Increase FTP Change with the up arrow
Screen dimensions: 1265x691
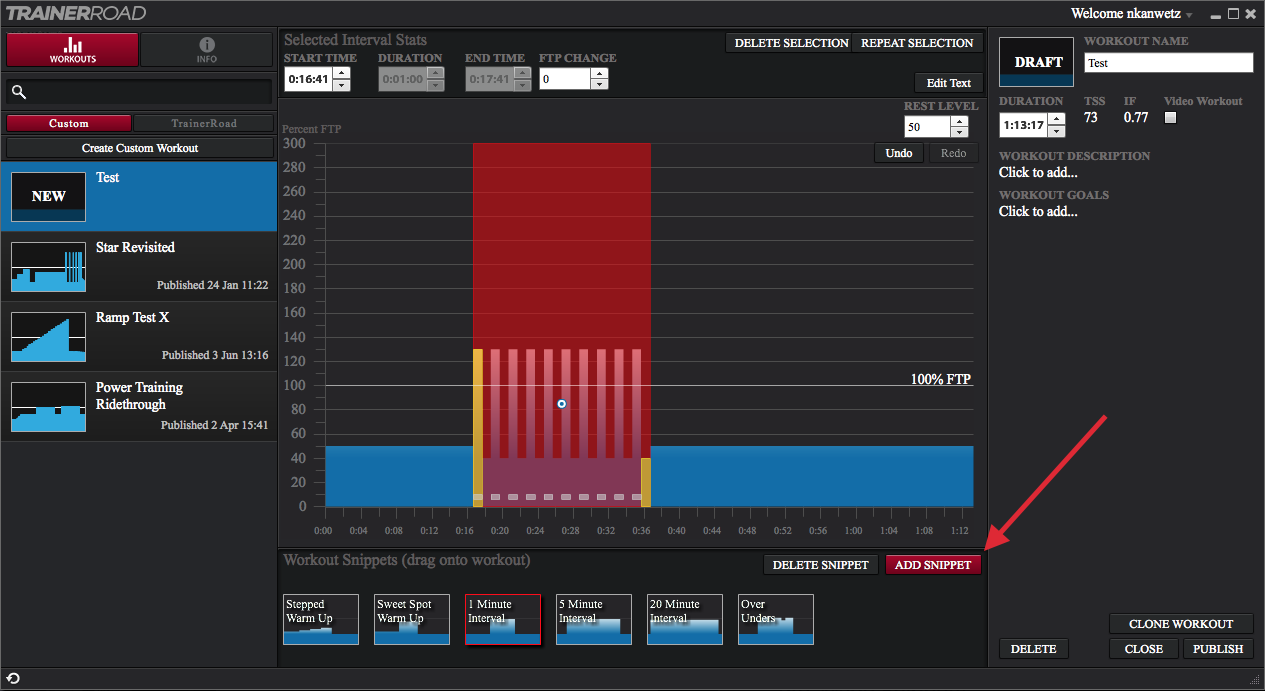(x=599, y=73)
